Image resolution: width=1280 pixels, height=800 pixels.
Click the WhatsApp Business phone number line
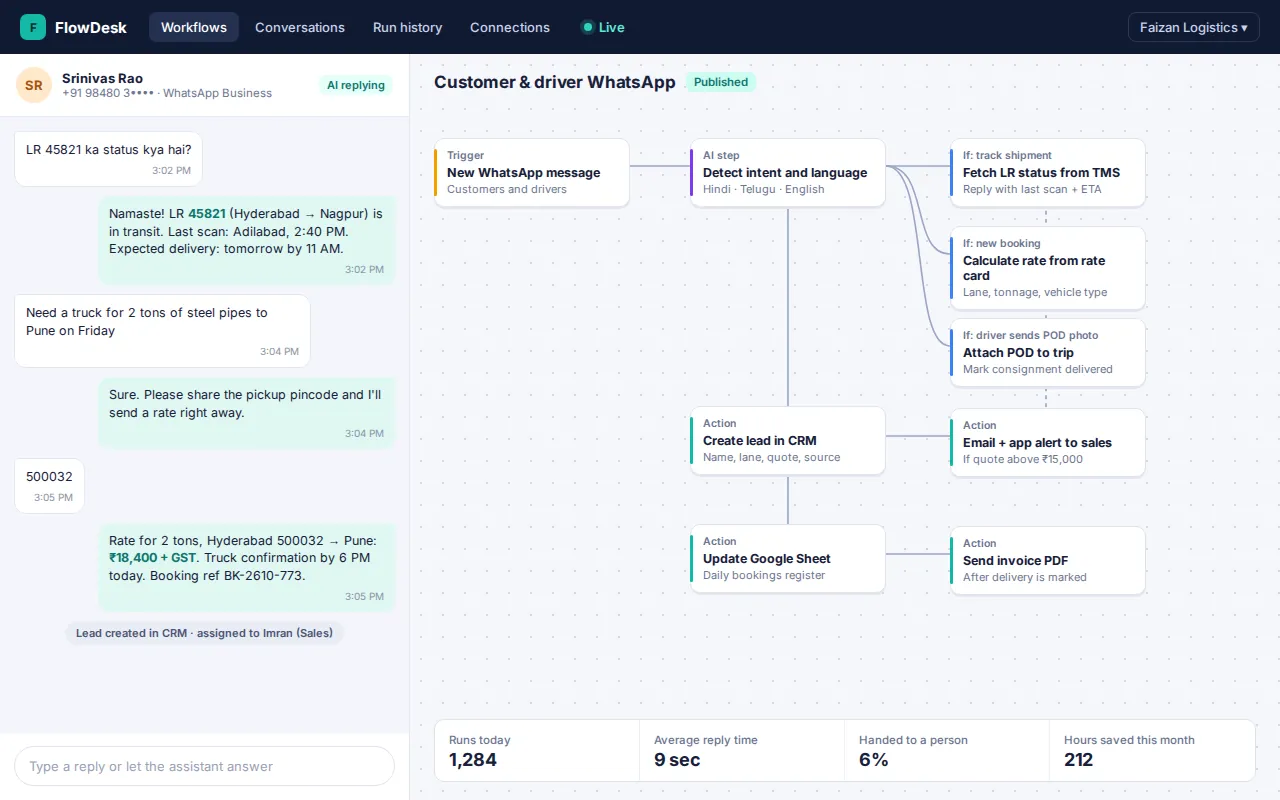click(167, 93)
